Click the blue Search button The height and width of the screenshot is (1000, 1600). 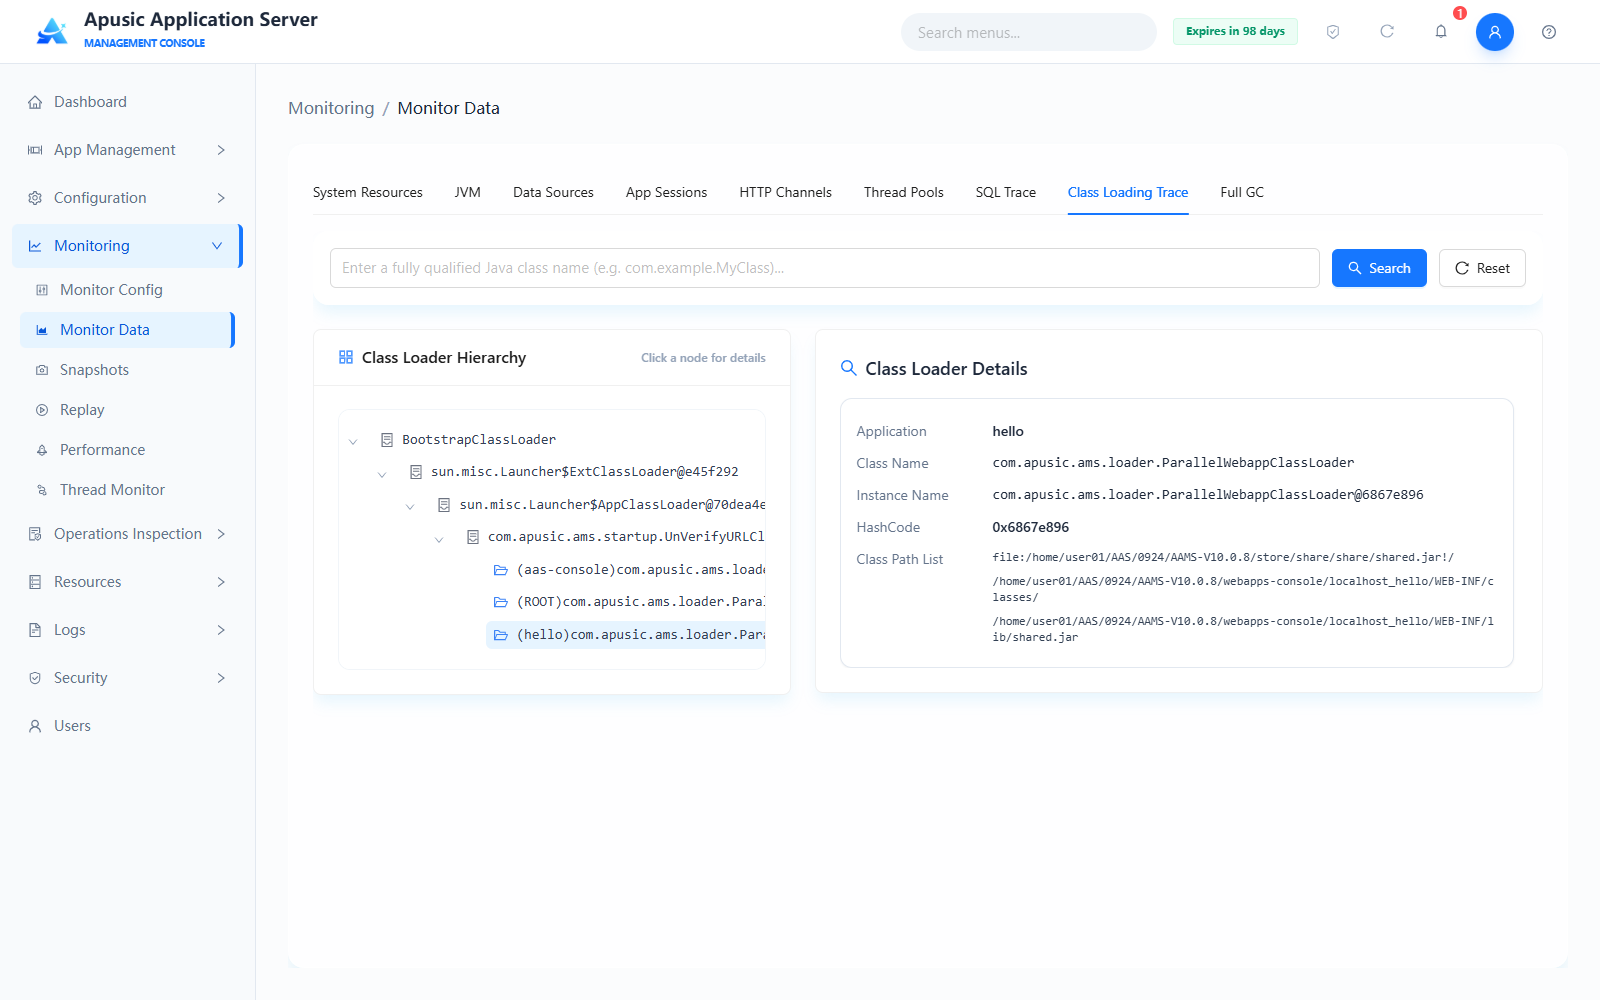[x=1379, y=268]
